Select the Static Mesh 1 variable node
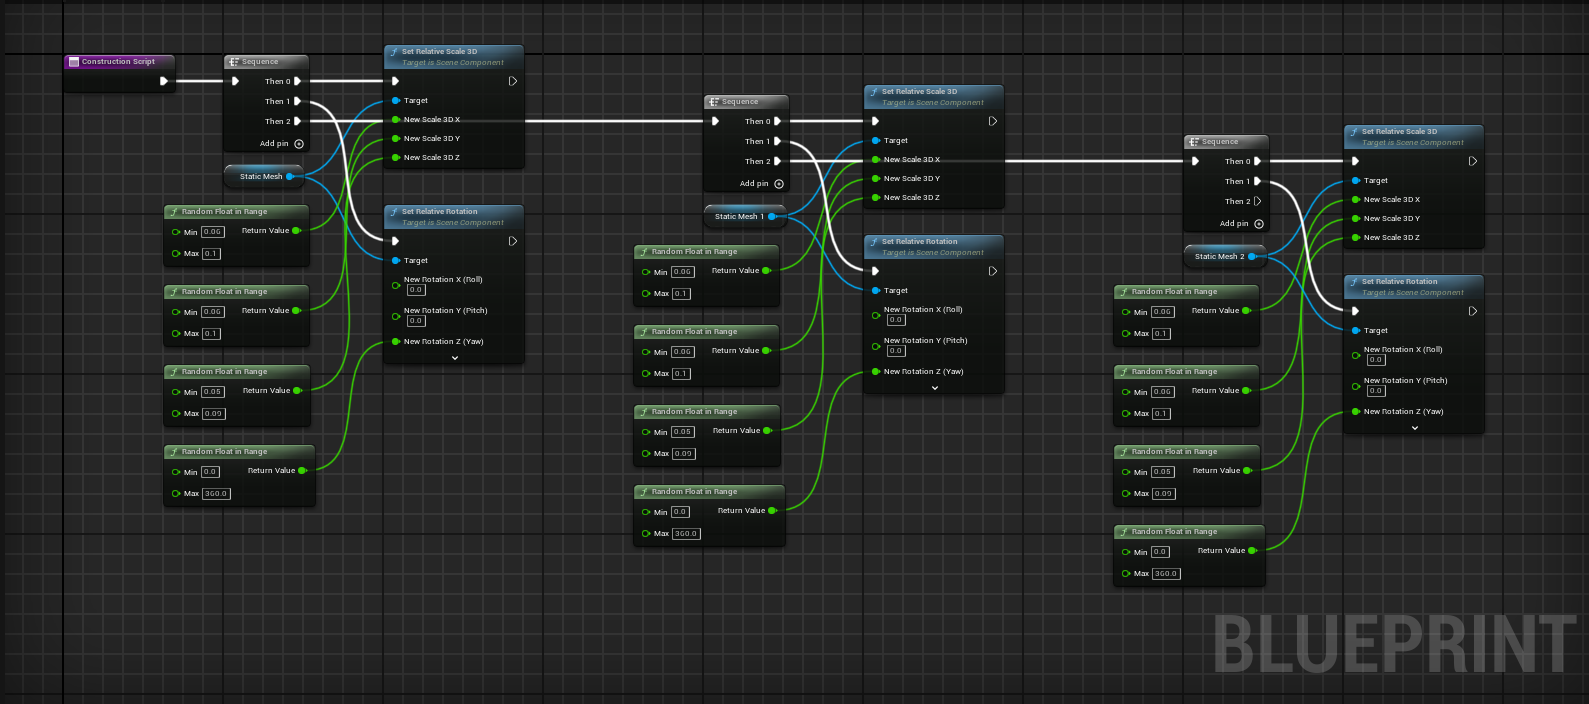Viewport: 1589px width, 704px height. pos(739,216)
